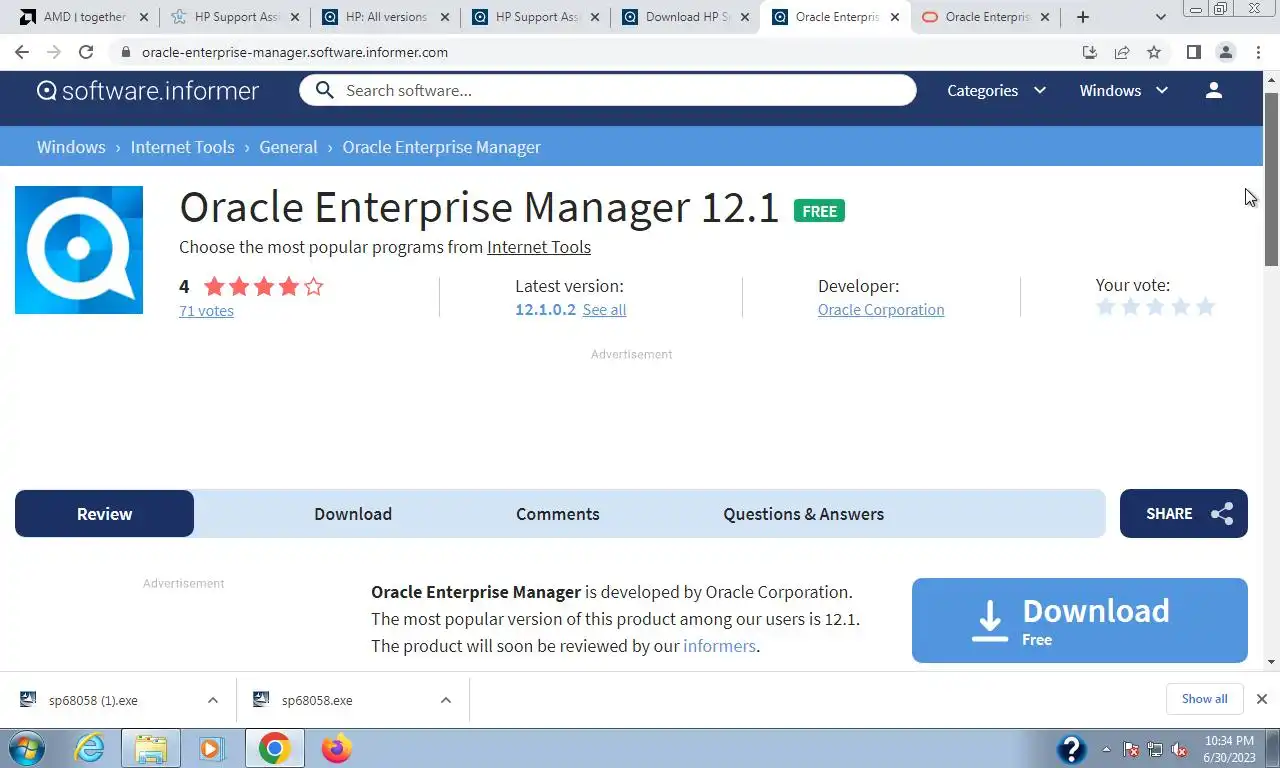Click the Oracle Enterprise Manager app icon

[x=79, y=250]
